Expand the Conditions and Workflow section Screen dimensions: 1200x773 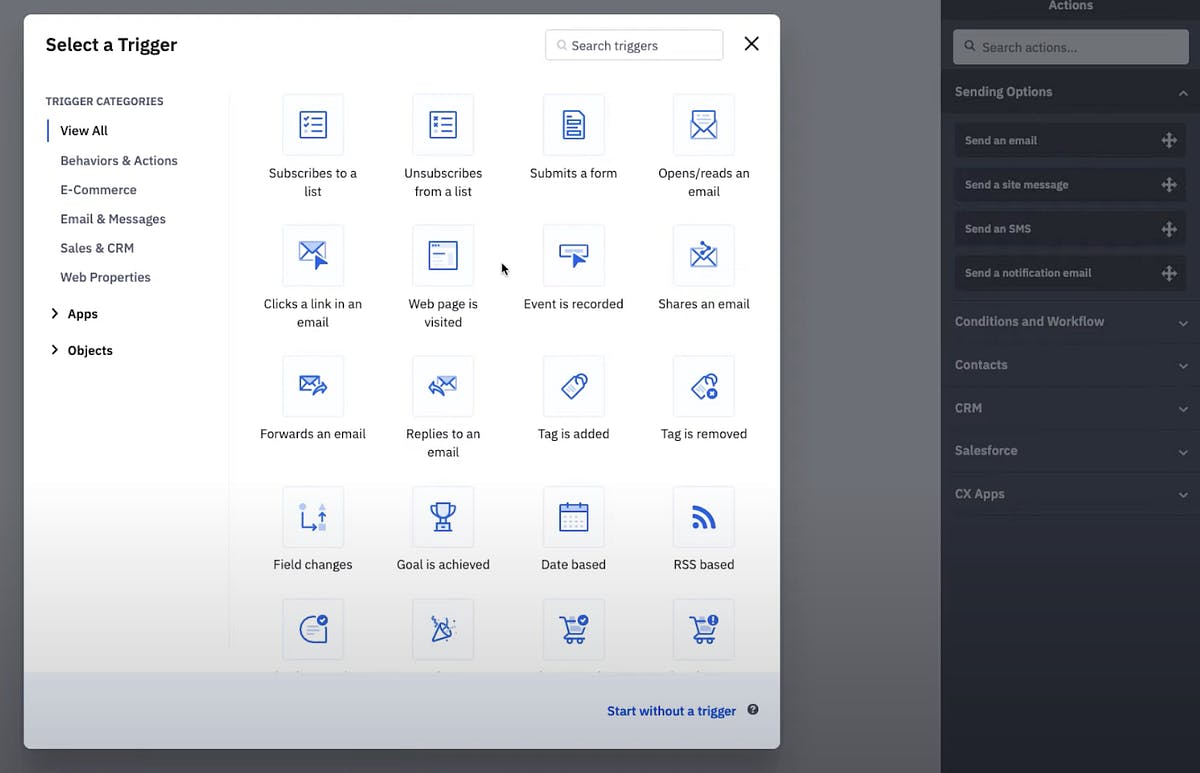tap(1183, 322)
